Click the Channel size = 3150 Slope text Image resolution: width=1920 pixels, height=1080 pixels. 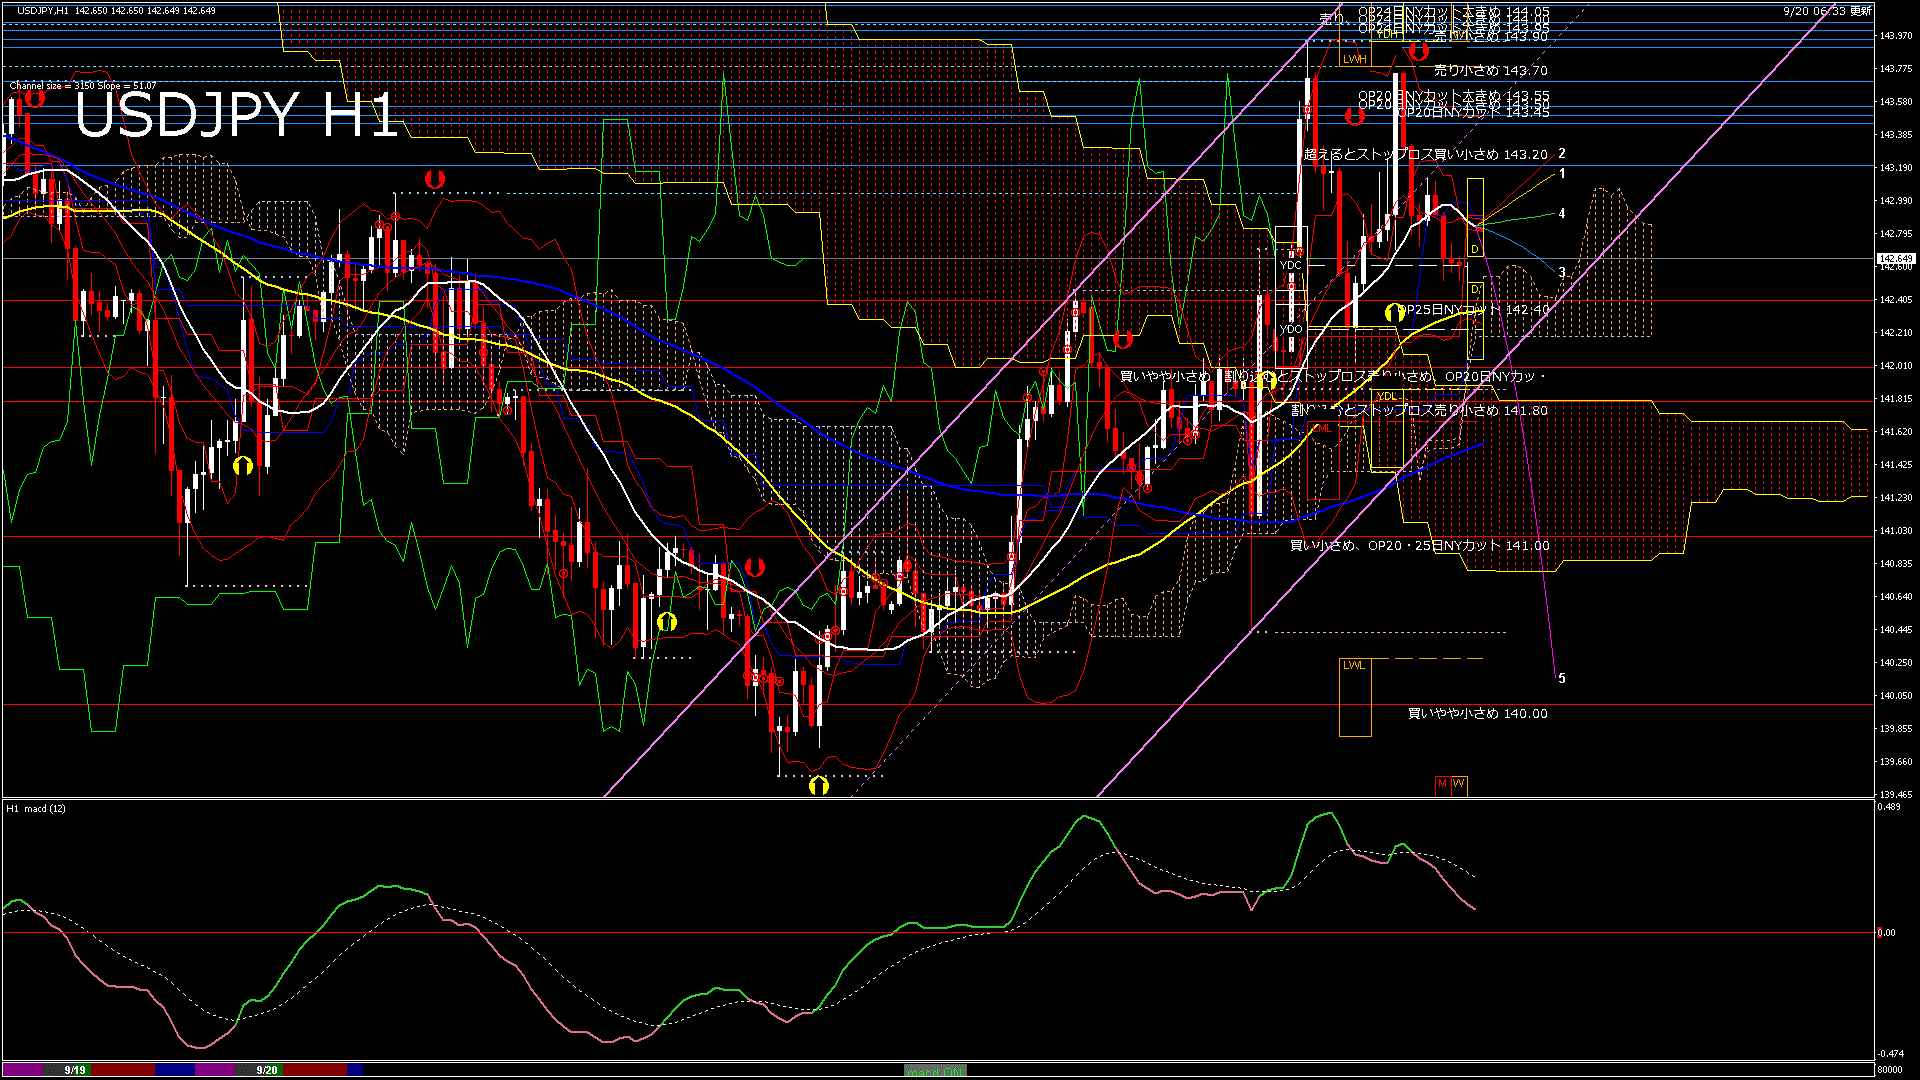(x=83, y=86)
